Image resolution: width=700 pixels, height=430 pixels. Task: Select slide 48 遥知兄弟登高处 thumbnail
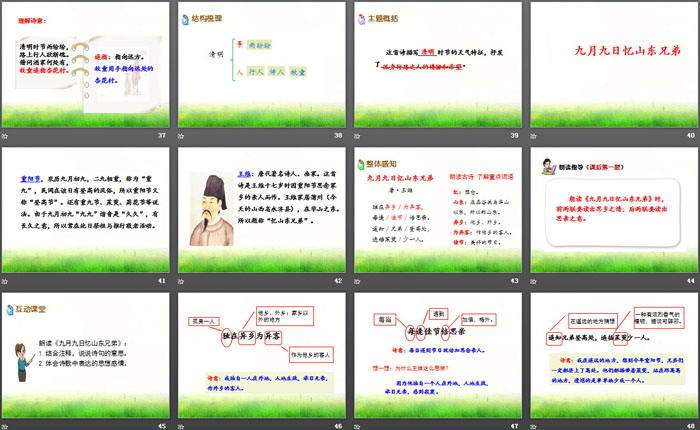coord(614,355)
